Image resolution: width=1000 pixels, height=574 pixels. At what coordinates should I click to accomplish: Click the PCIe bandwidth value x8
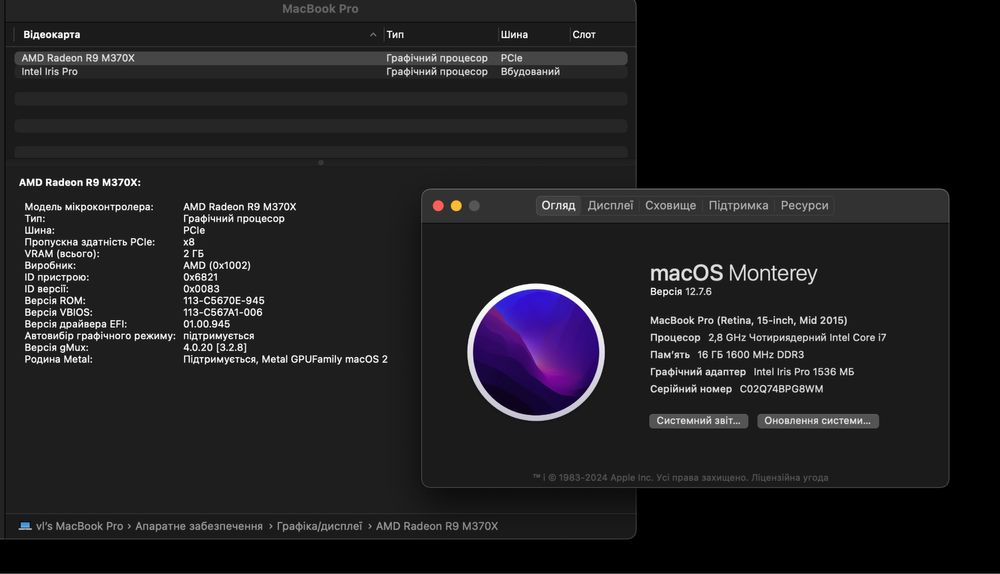coord(189,242)
